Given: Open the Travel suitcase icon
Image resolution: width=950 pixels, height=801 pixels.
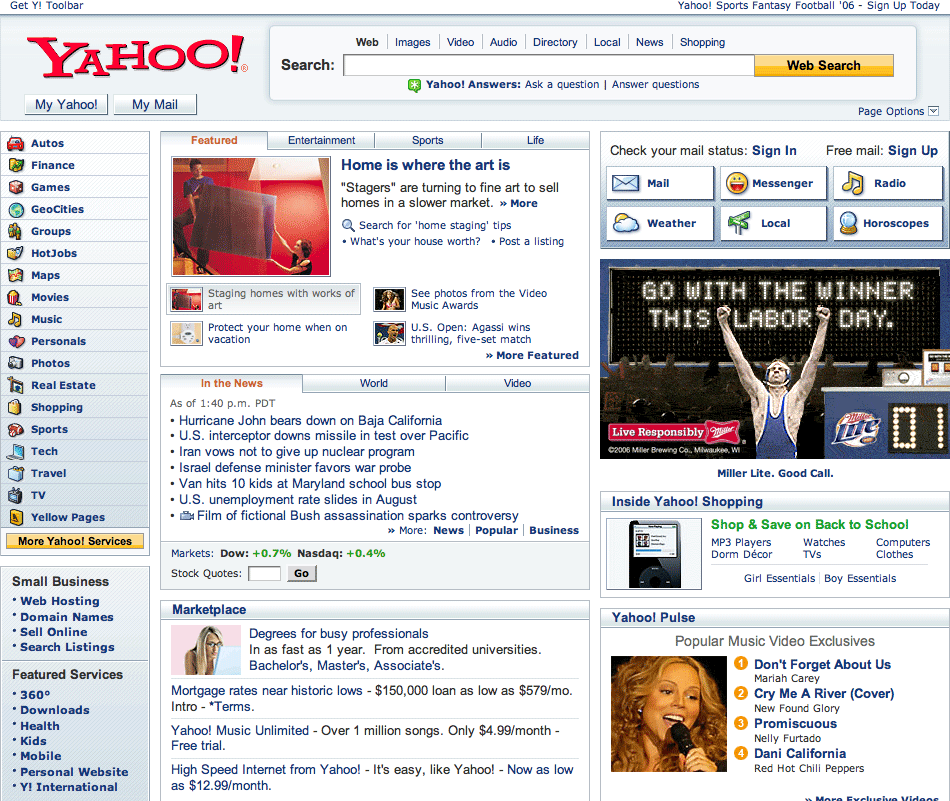Looking at the screenshot, I should [16, 474].
